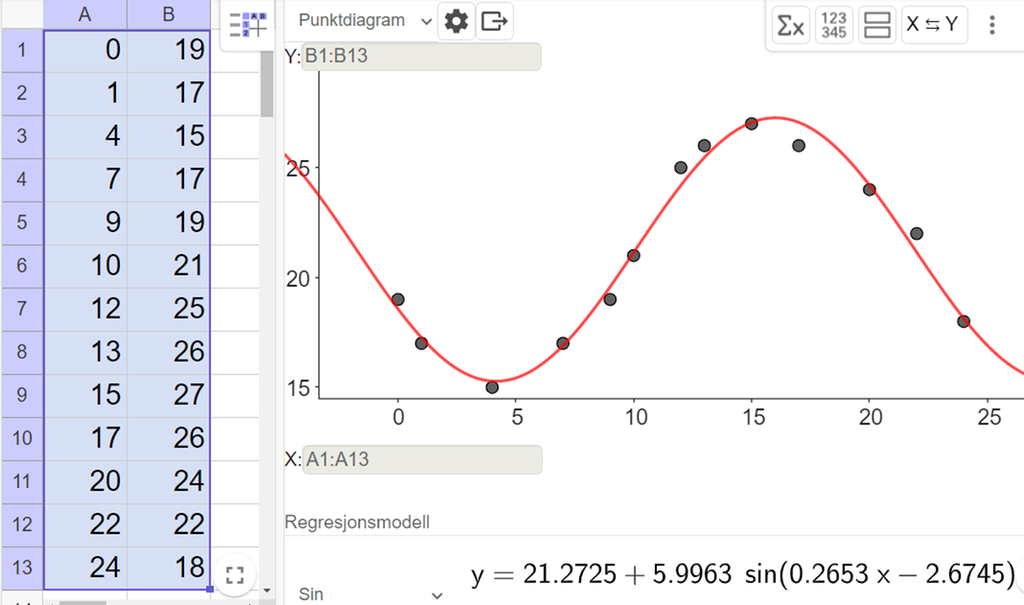Screen dimensions: 1024x605
Task: Click the 123/345 show-data icon
Action: tap(836, 25)
